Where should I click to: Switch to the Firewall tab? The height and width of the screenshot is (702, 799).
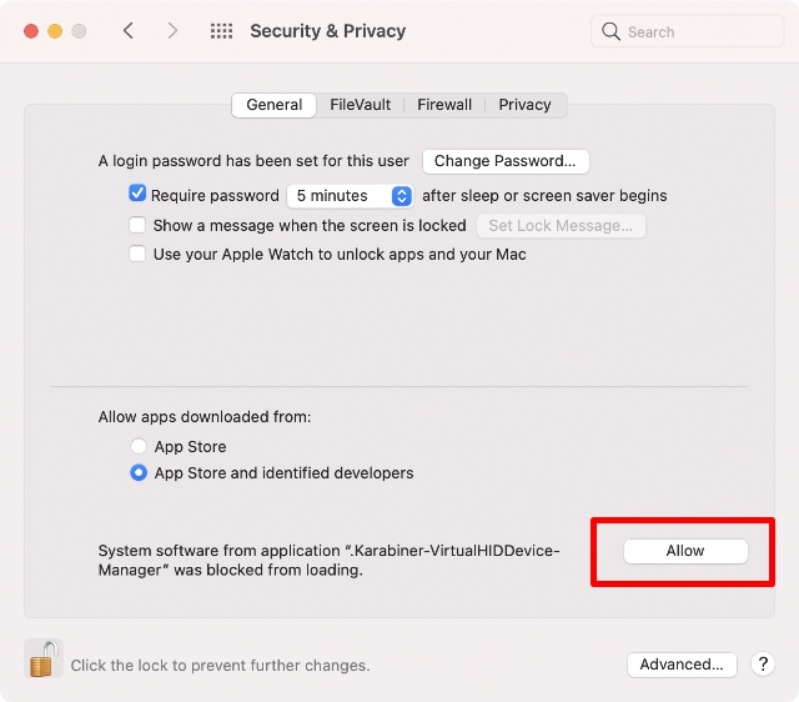444,105
